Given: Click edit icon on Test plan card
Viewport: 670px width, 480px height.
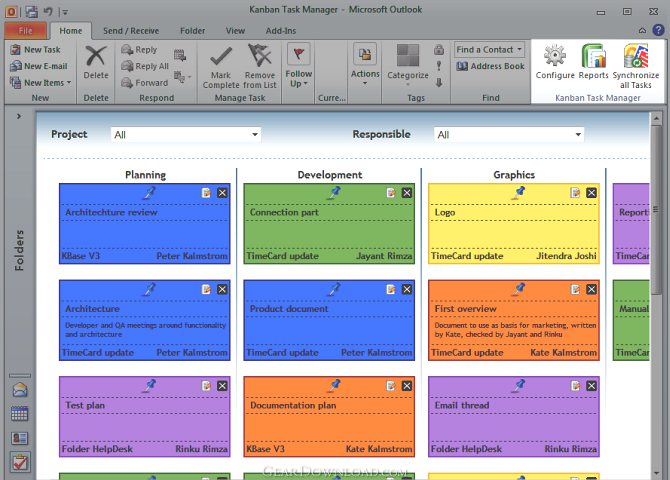Looking at the screenshot, I should click(x=206, y=386).
